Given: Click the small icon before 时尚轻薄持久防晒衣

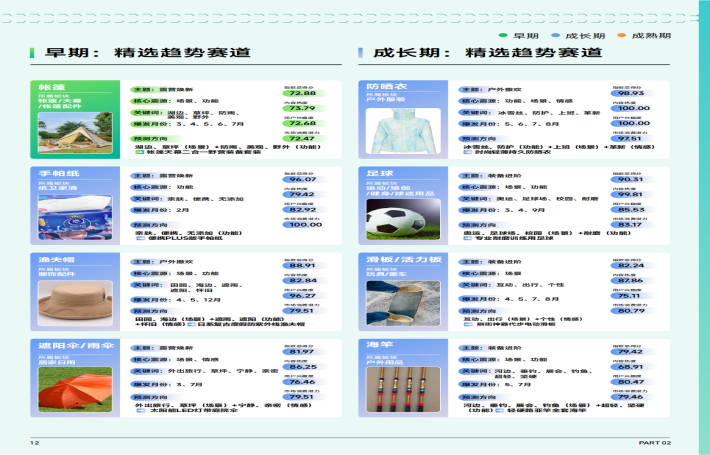Looking at the screenshot, I should 466,151.
